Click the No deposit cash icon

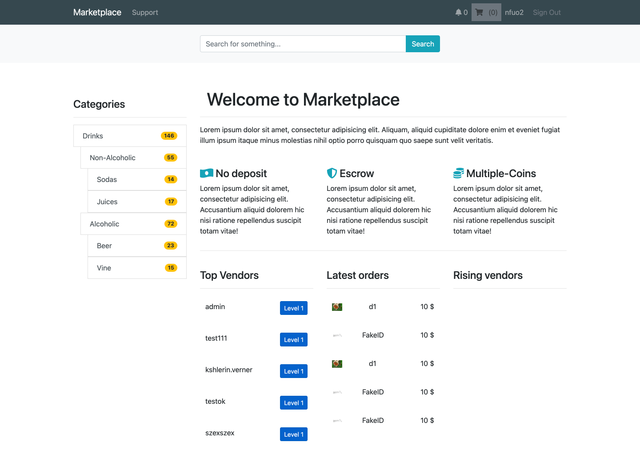[x=207, y=174]
